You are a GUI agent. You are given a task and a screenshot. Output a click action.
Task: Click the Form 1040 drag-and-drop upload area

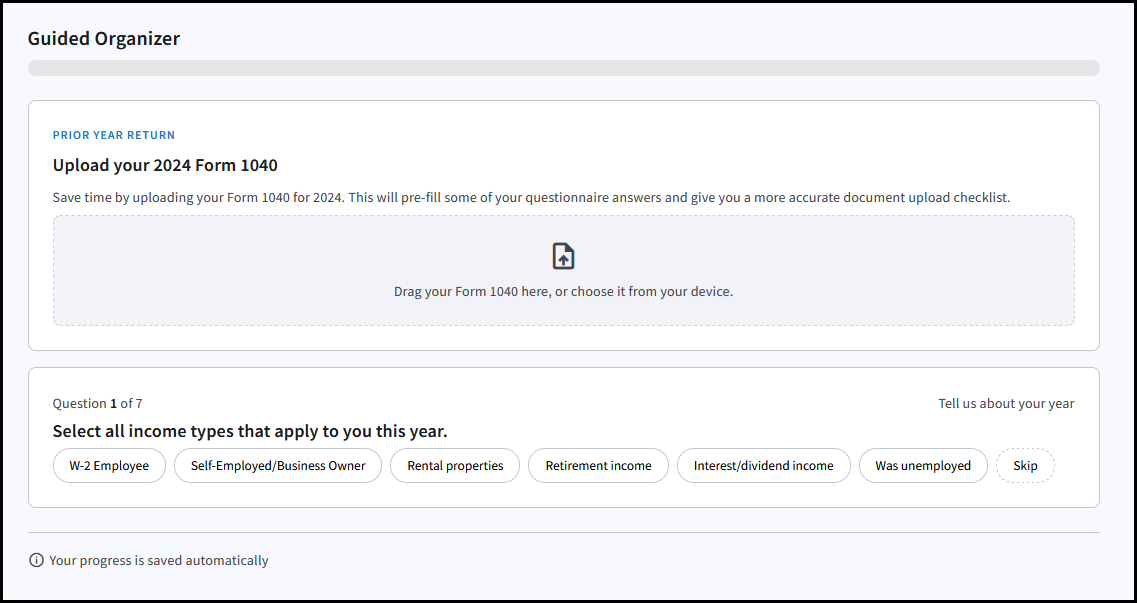(x=563, y=270)
